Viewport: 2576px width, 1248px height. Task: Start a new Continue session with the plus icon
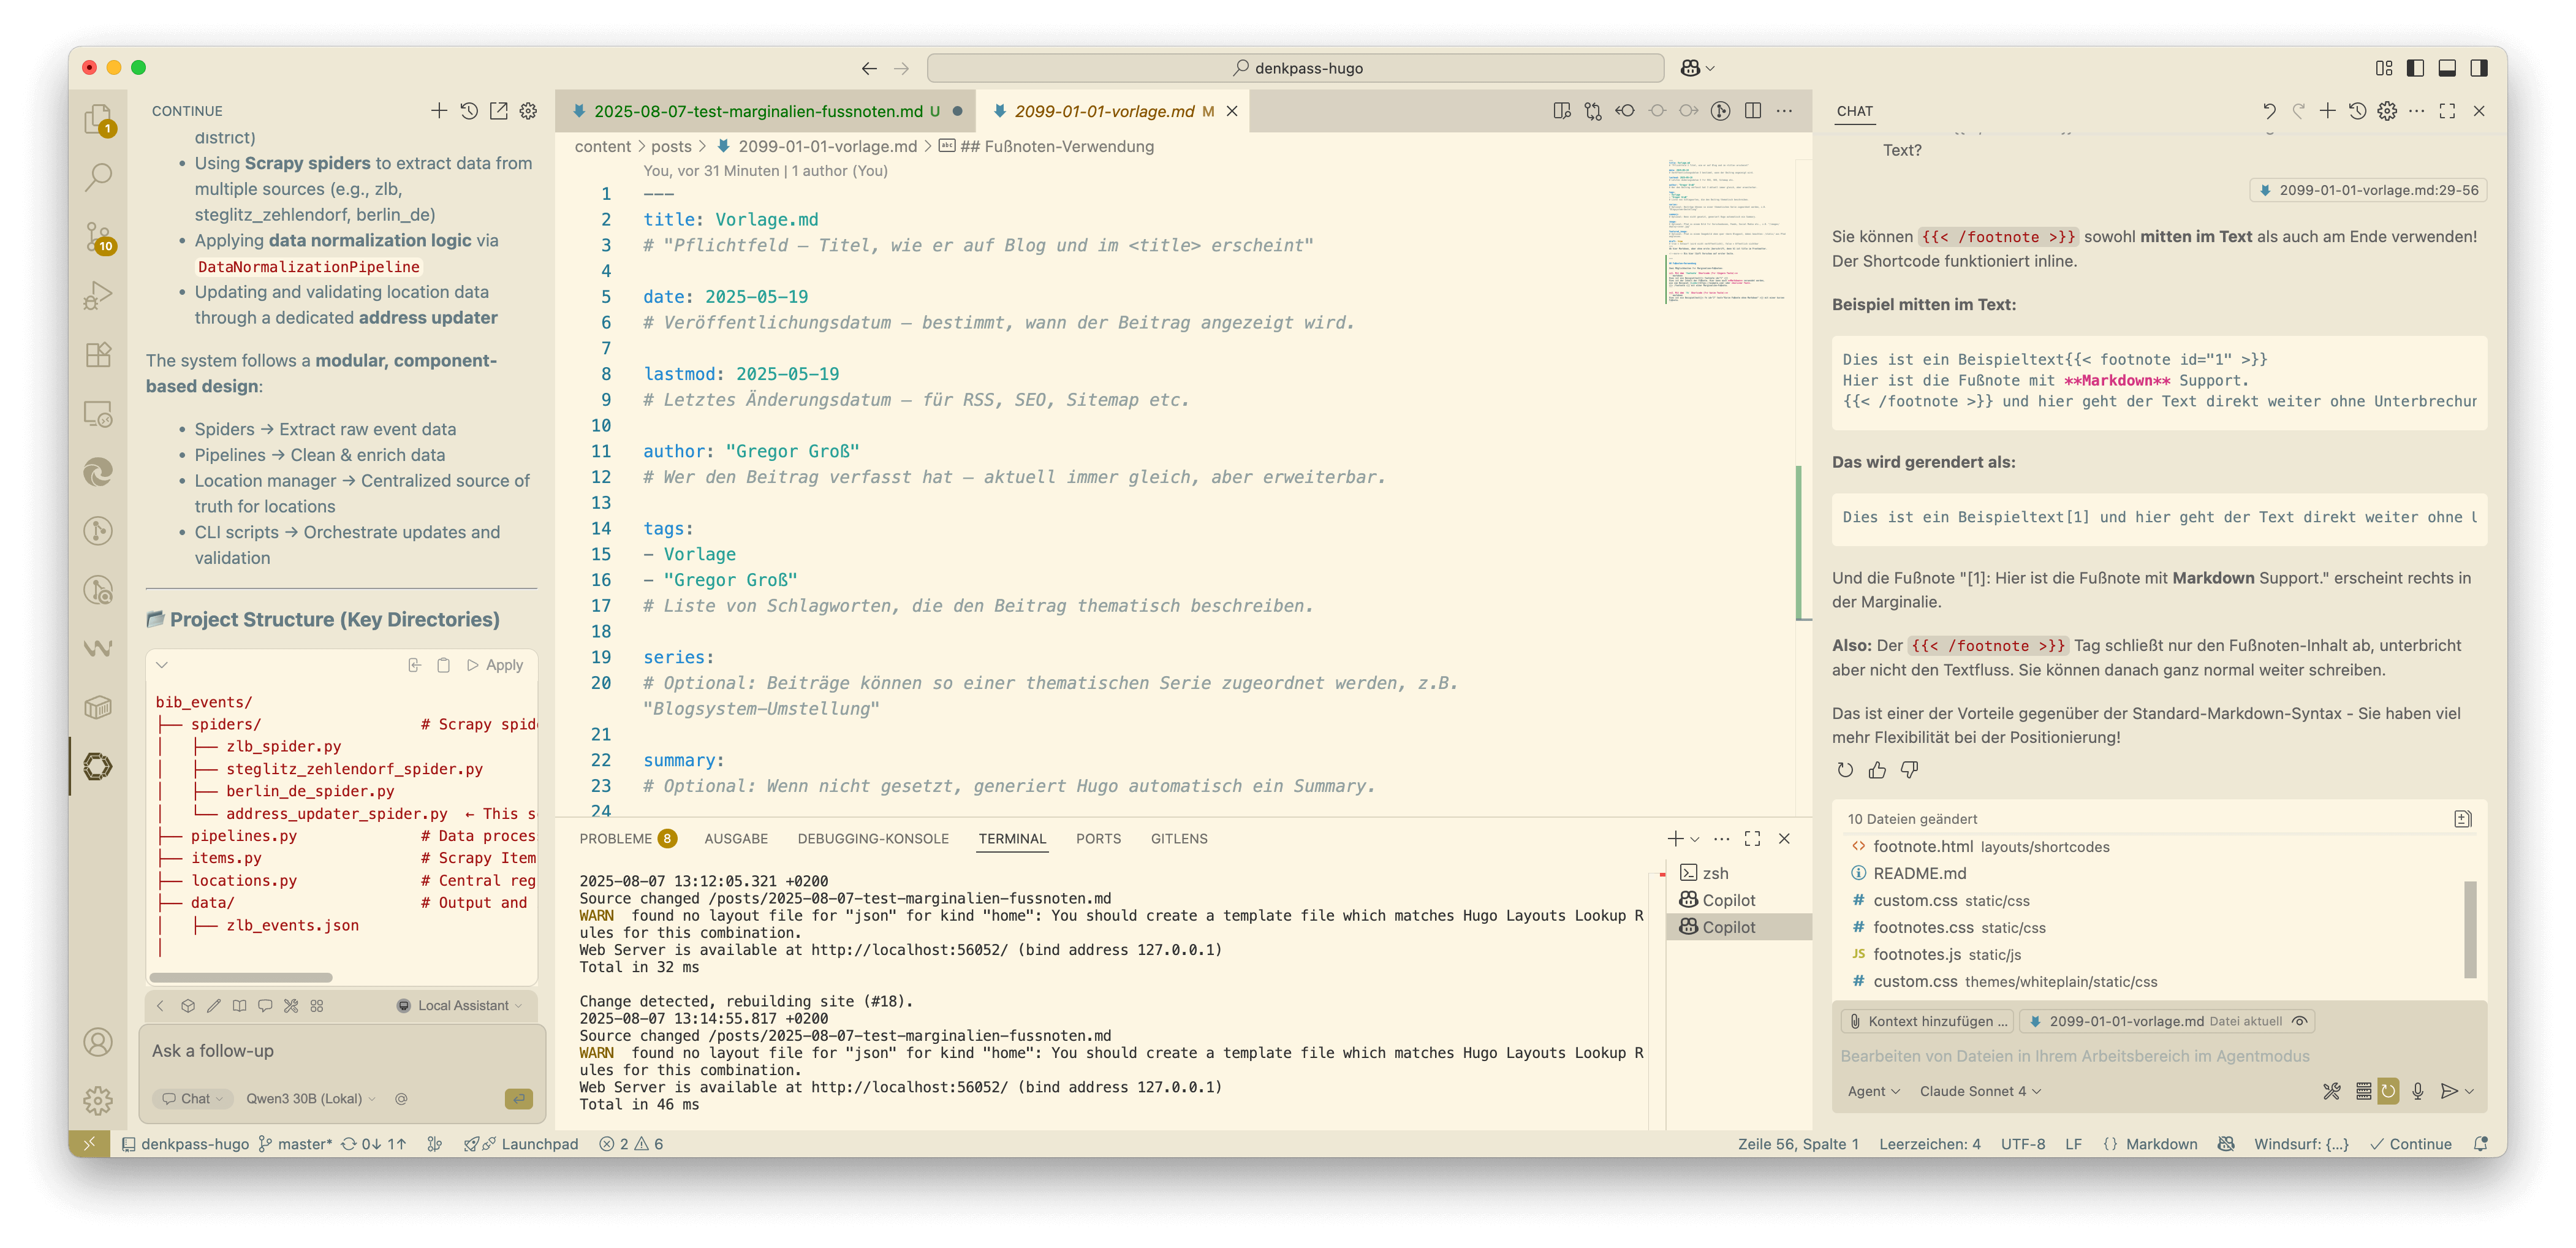439,110
